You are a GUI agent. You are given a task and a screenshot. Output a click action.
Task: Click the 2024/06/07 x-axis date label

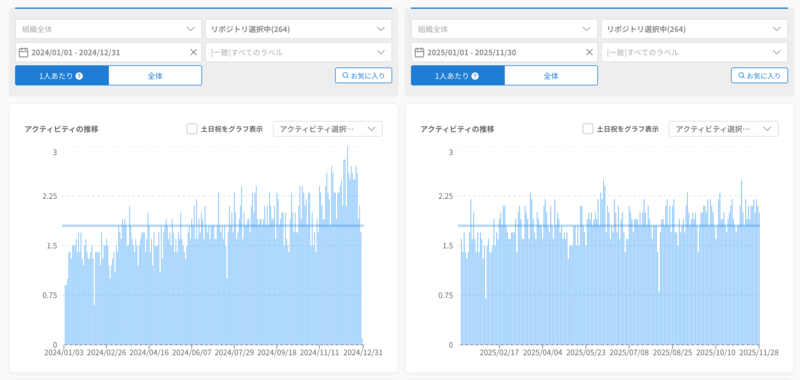192,352
